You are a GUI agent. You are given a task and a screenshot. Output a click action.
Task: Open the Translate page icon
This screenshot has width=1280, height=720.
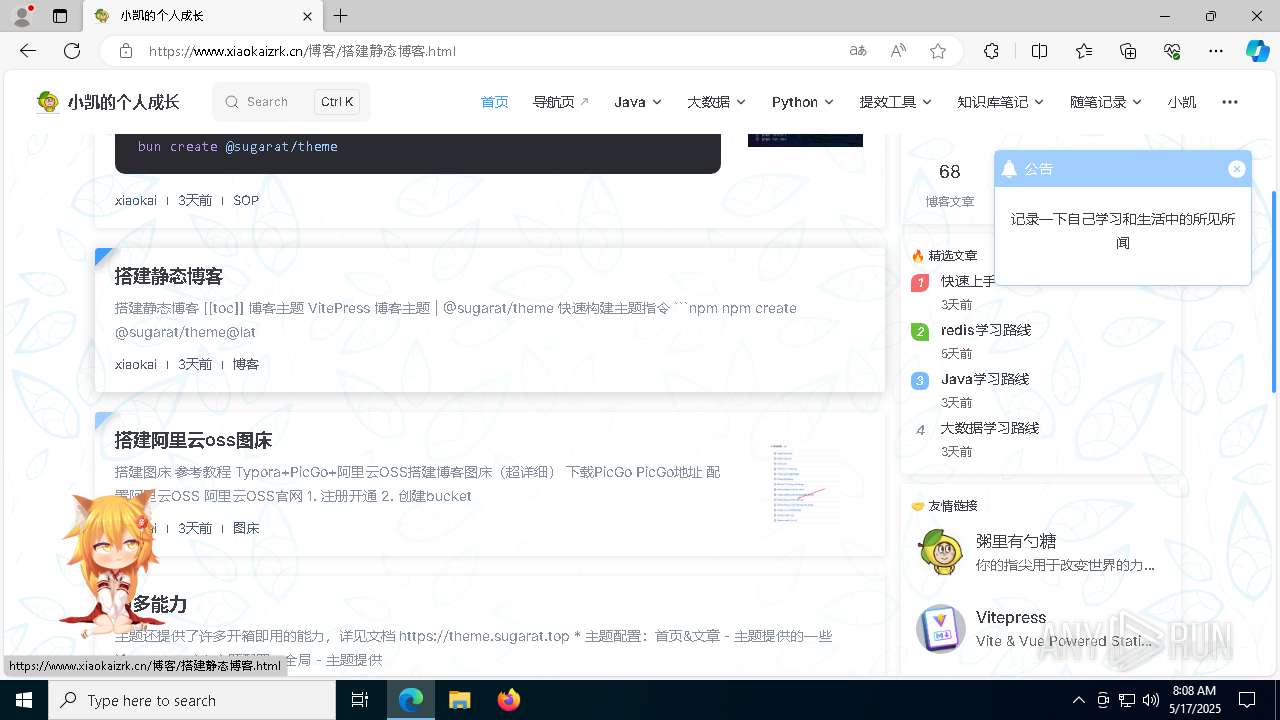(858, 51)
